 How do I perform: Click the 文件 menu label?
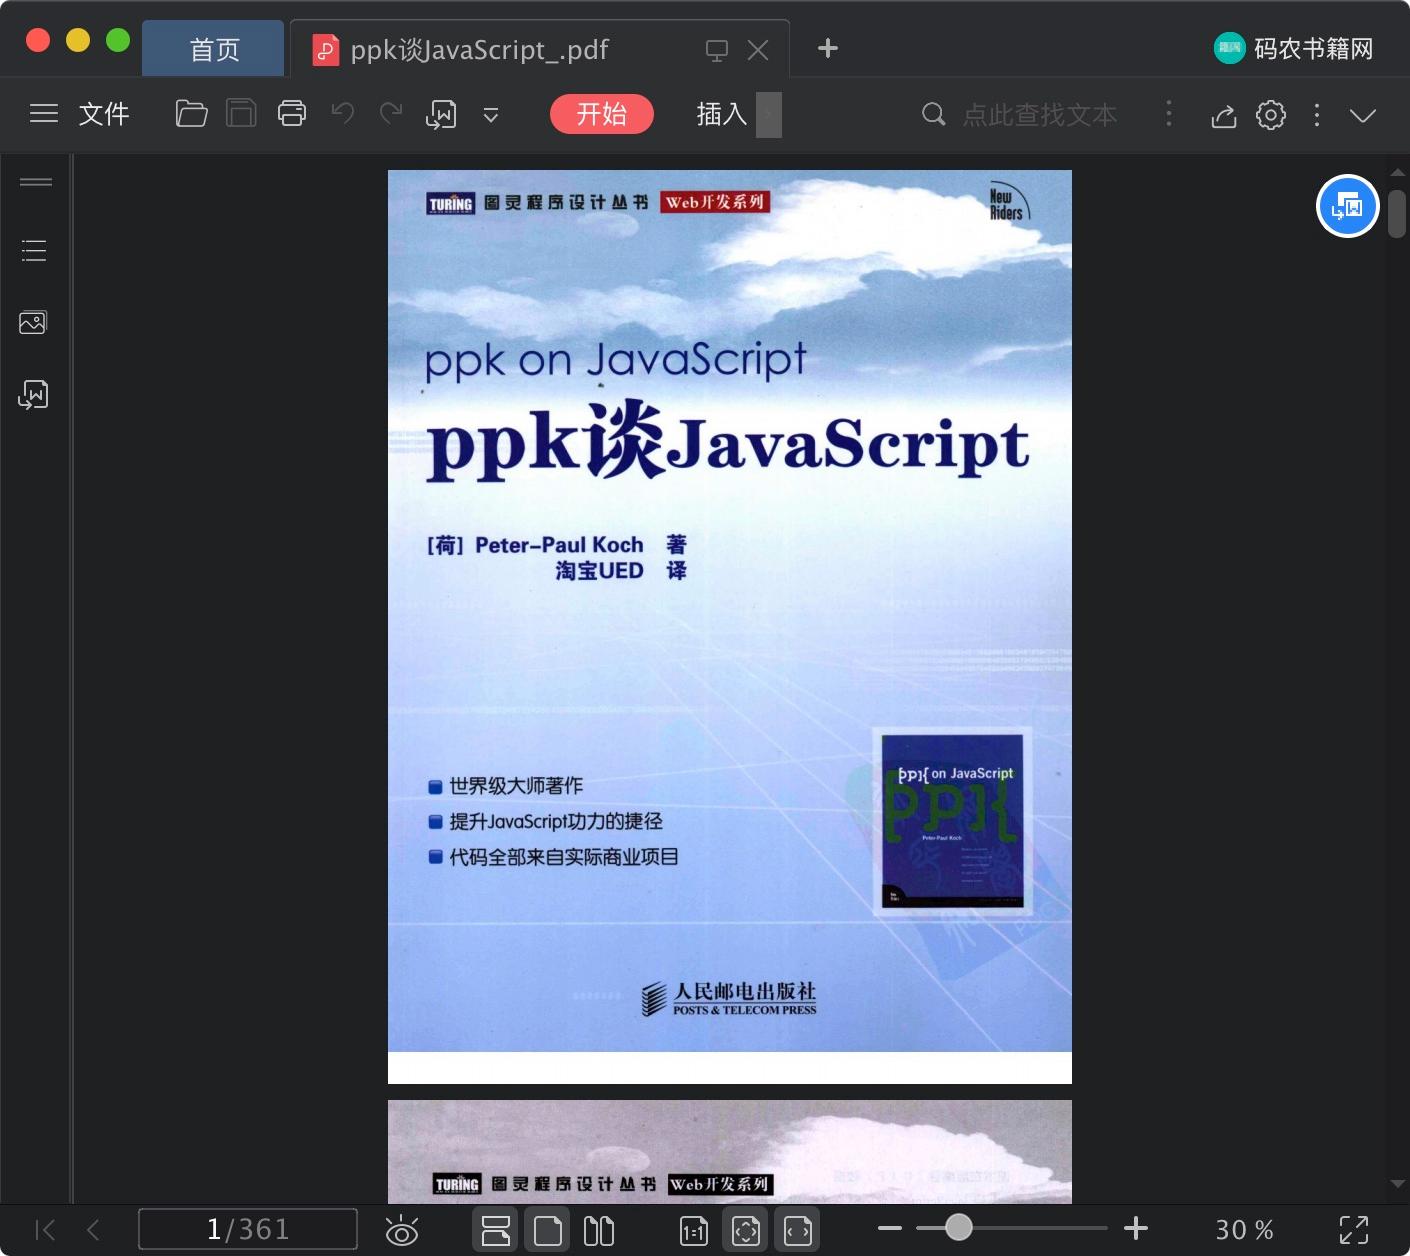coord(104,114)
